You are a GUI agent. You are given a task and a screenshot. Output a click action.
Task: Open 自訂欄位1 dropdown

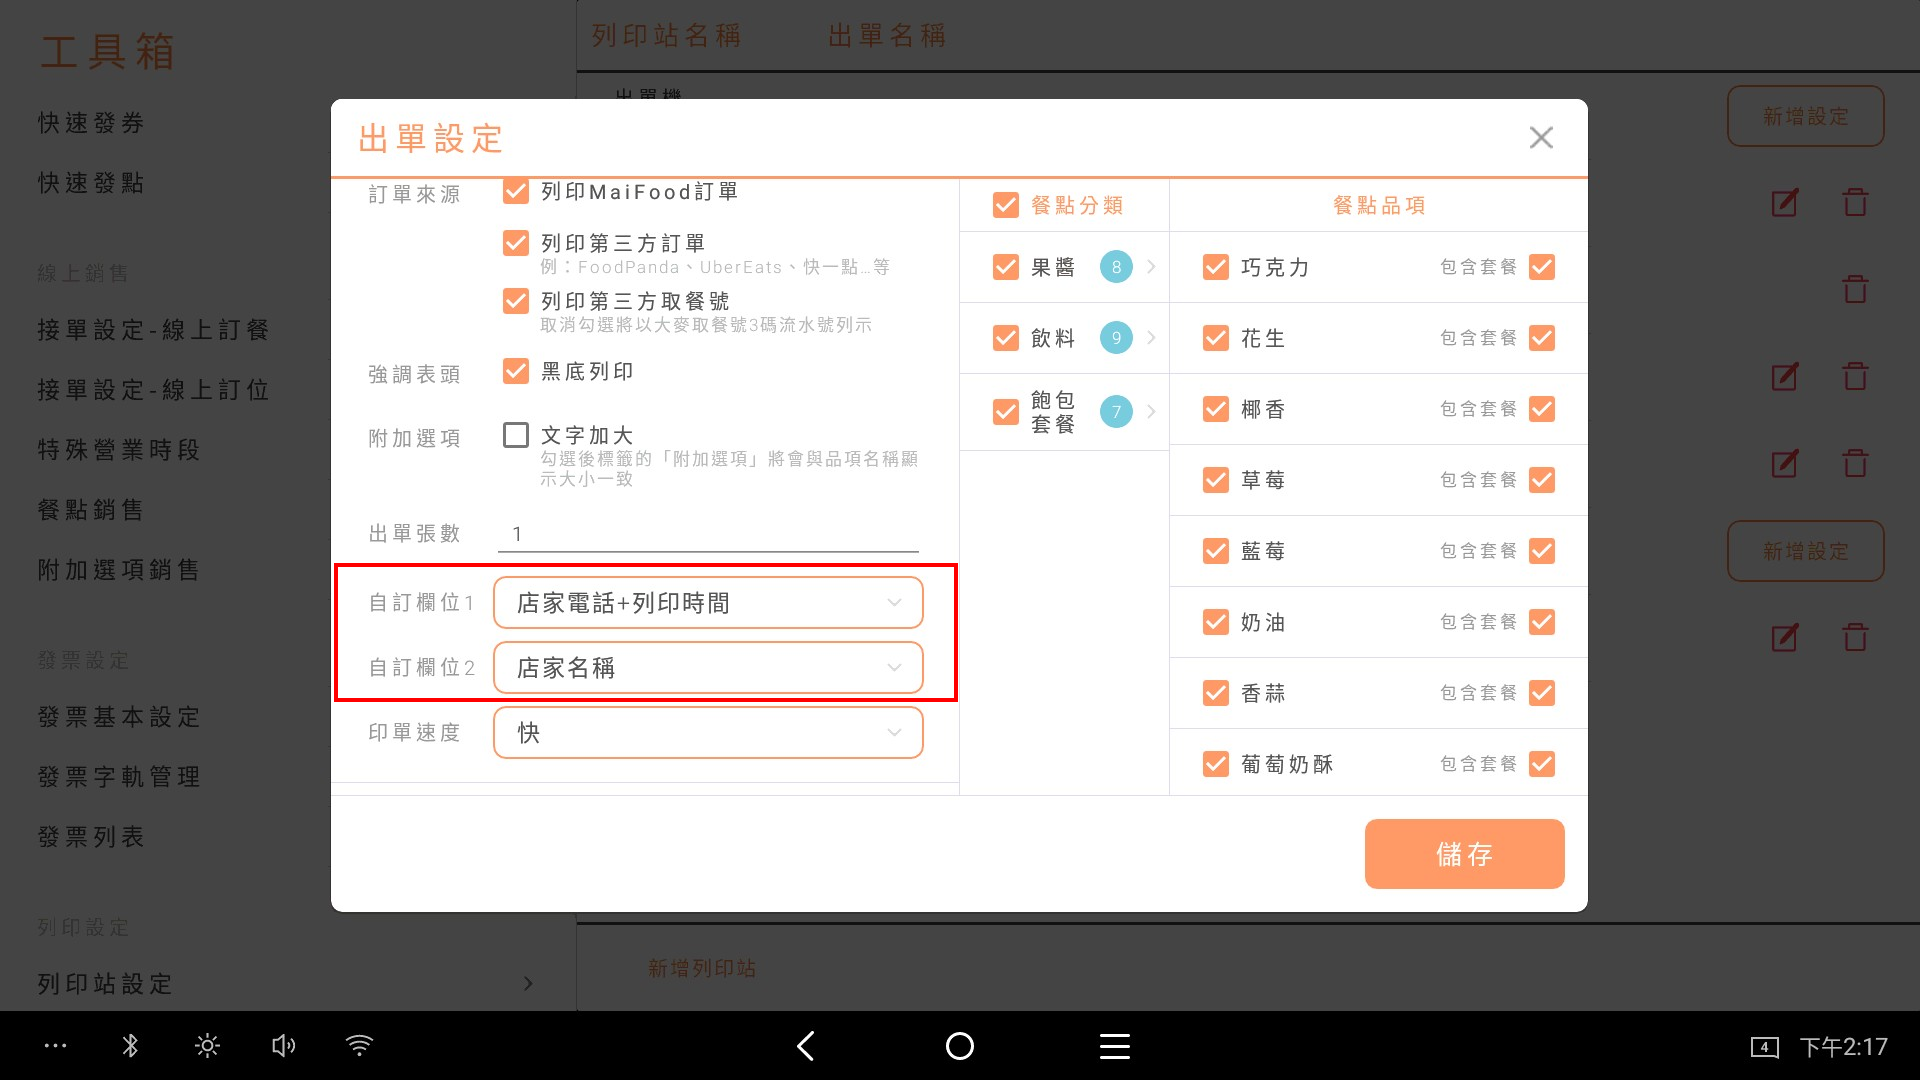(707, 603)
